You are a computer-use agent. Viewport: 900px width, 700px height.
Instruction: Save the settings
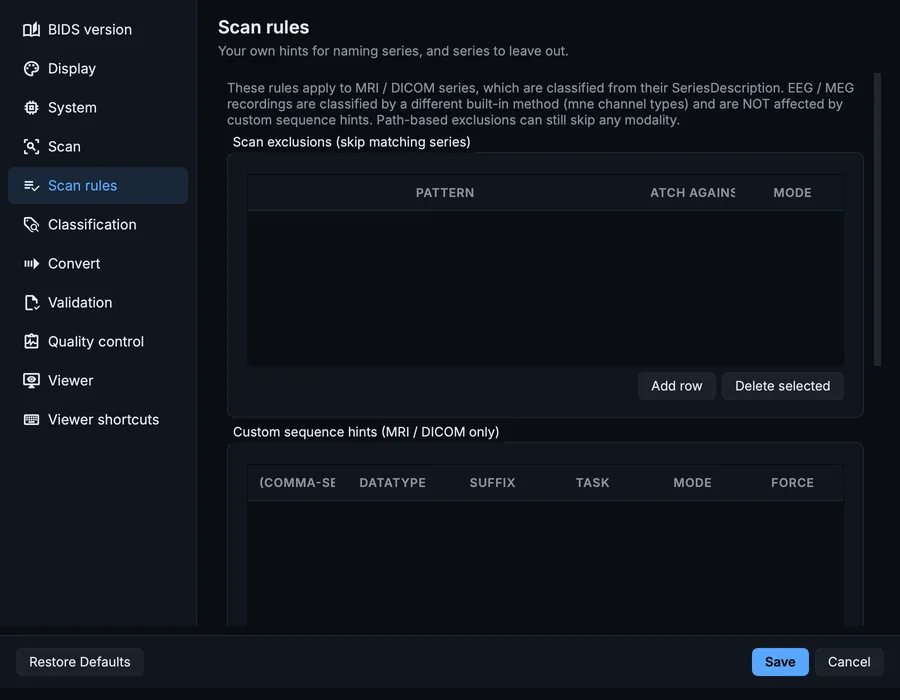(780, 662)
